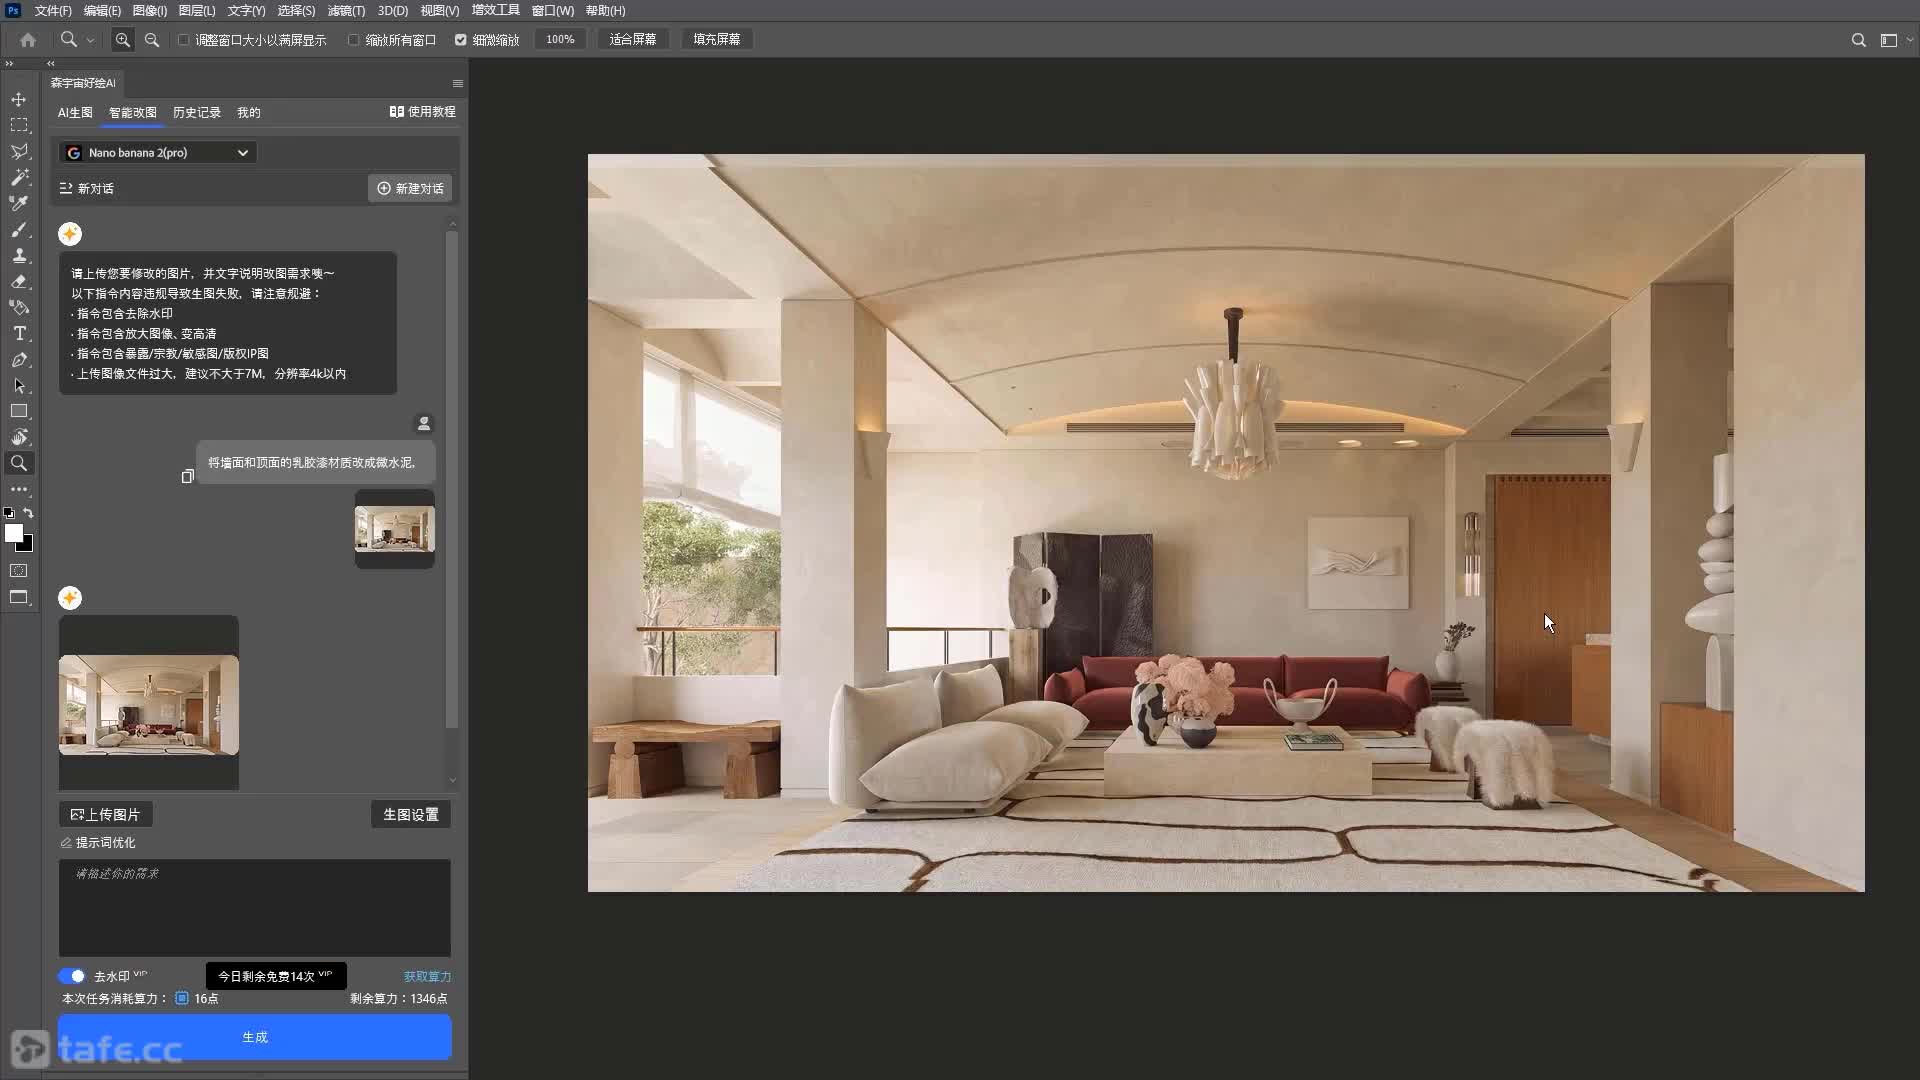1920x1080 pixels.
Task: Open the 滤镜(T) menu
Action: (x=346, y=10)
